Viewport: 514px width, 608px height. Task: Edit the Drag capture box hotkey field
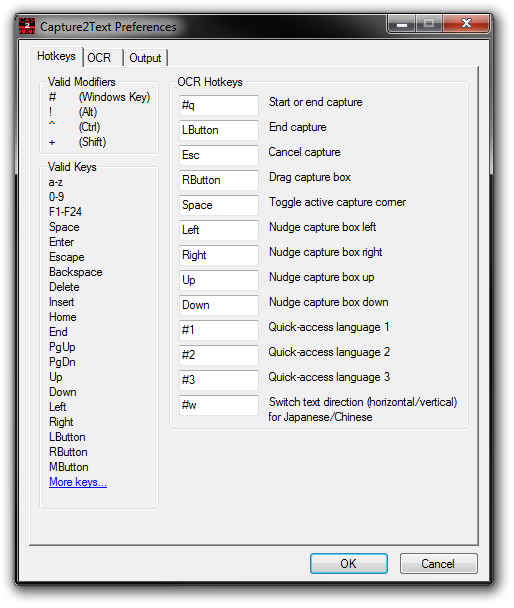coord(219,180)
